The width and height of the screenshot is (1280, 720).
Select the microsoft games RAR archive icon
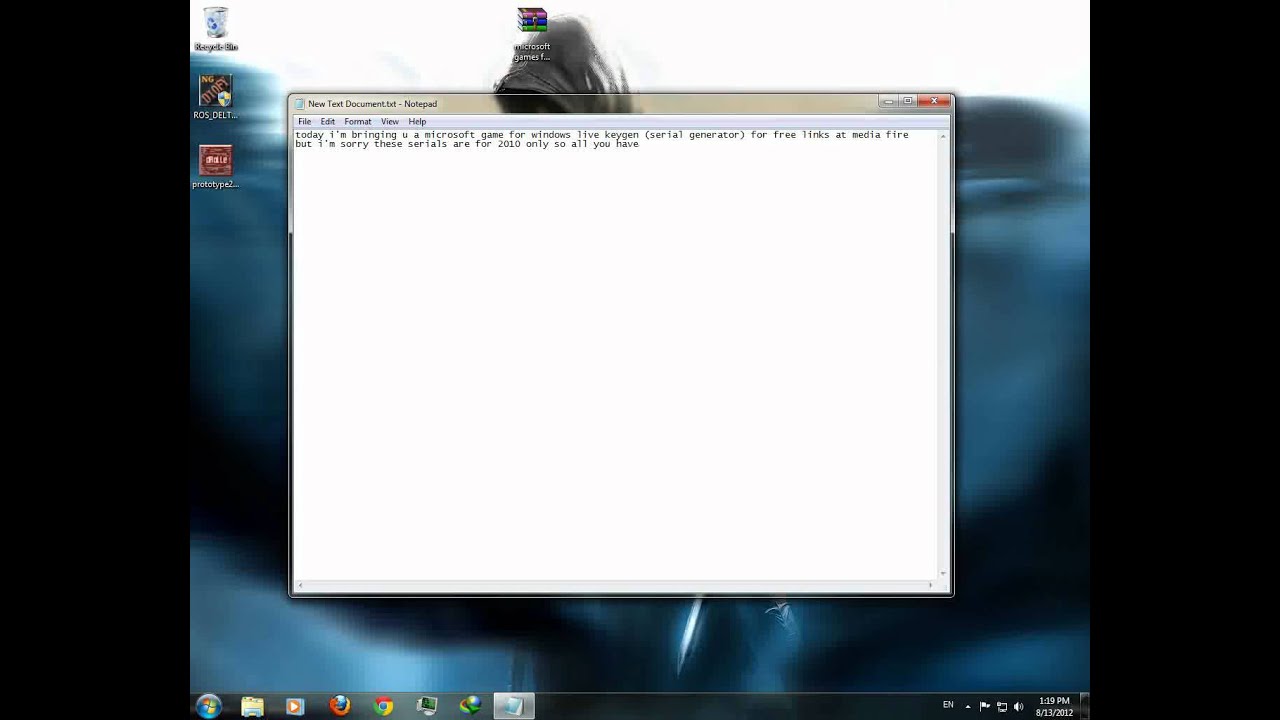point(532,34)
